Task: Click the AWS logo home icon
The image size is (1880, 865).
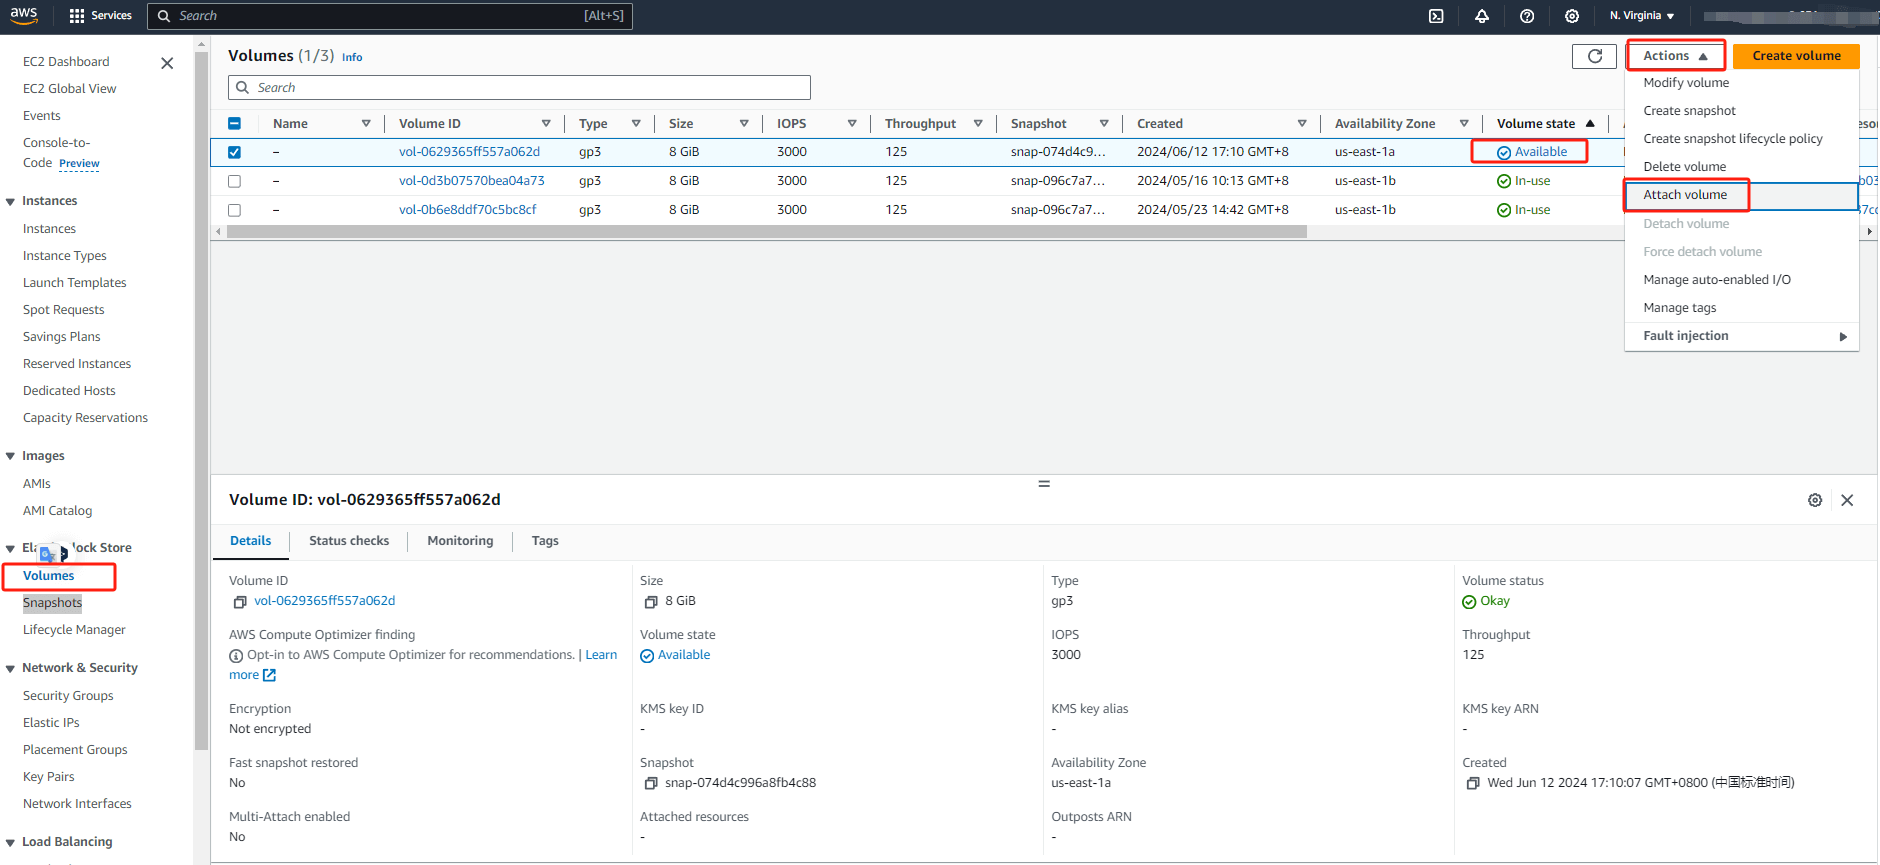Action: pos(24,15)
